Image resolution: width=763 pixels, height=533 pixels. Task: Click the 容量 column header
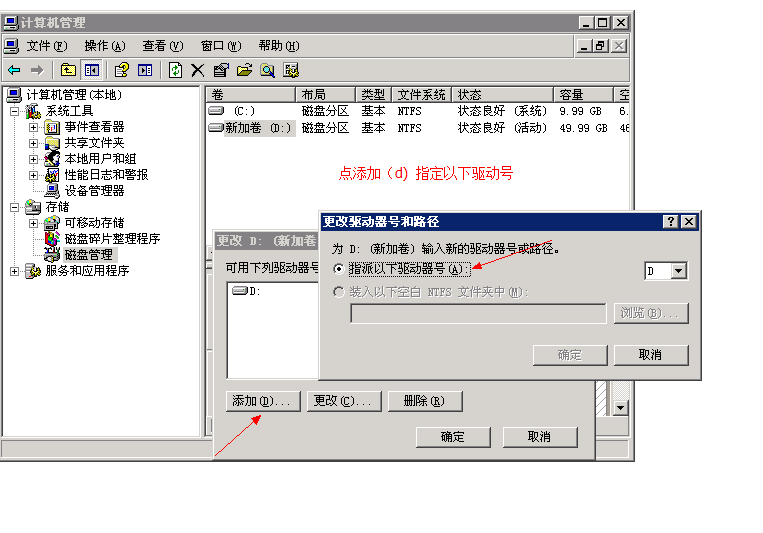tap(583, 94)
